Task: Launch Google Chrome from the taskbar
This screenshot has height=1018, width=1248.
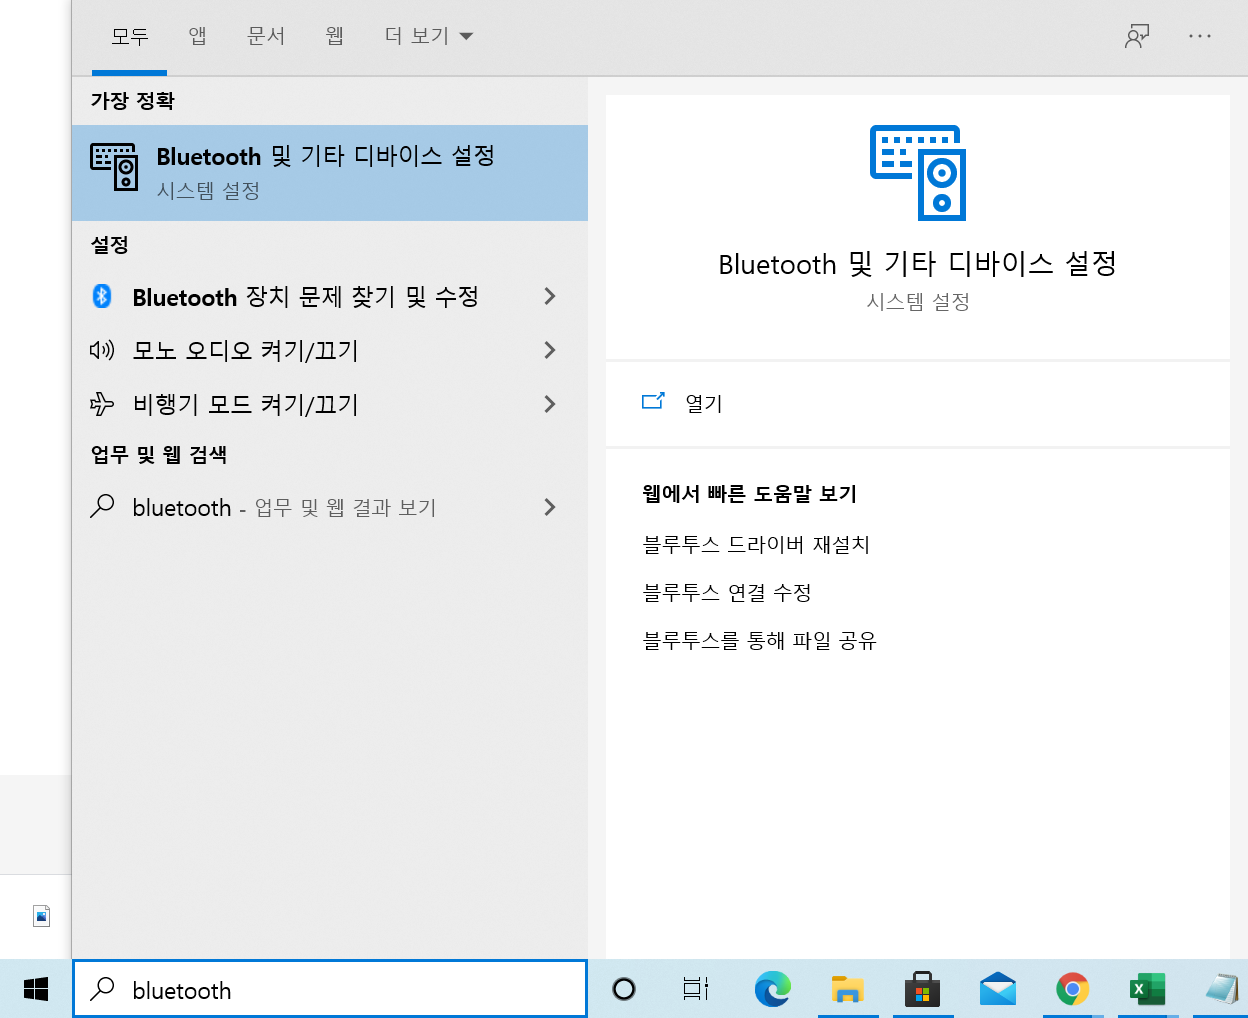Action: point(1073,989)
